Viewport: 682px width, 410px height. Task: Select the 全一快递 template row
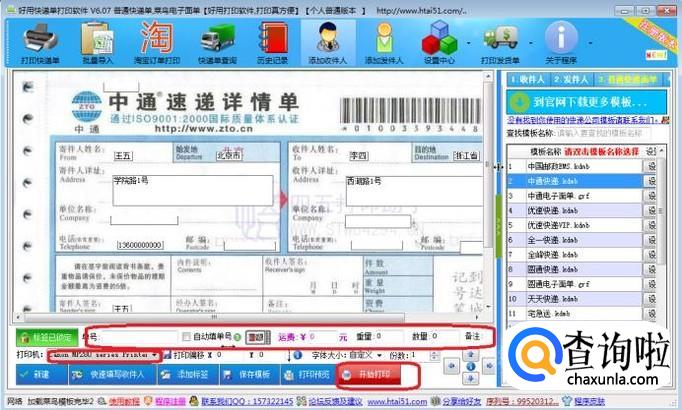click(574, 240)
